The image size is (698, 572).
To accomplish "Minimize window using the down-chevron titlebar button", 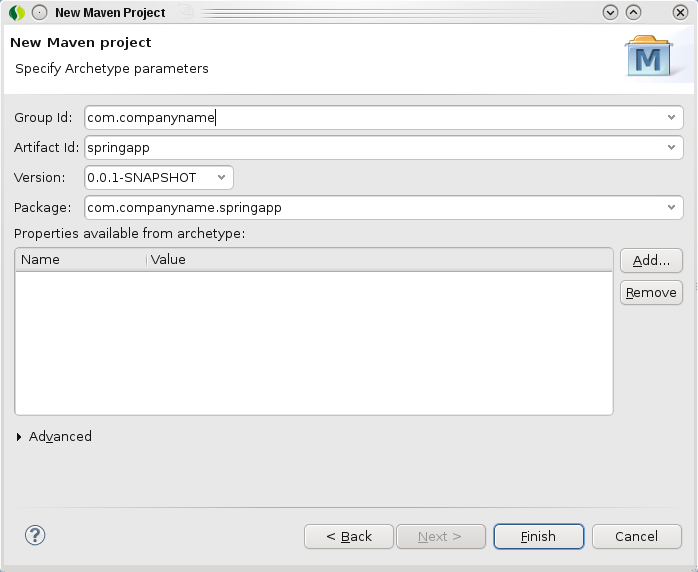I will (x=610, y=12).
